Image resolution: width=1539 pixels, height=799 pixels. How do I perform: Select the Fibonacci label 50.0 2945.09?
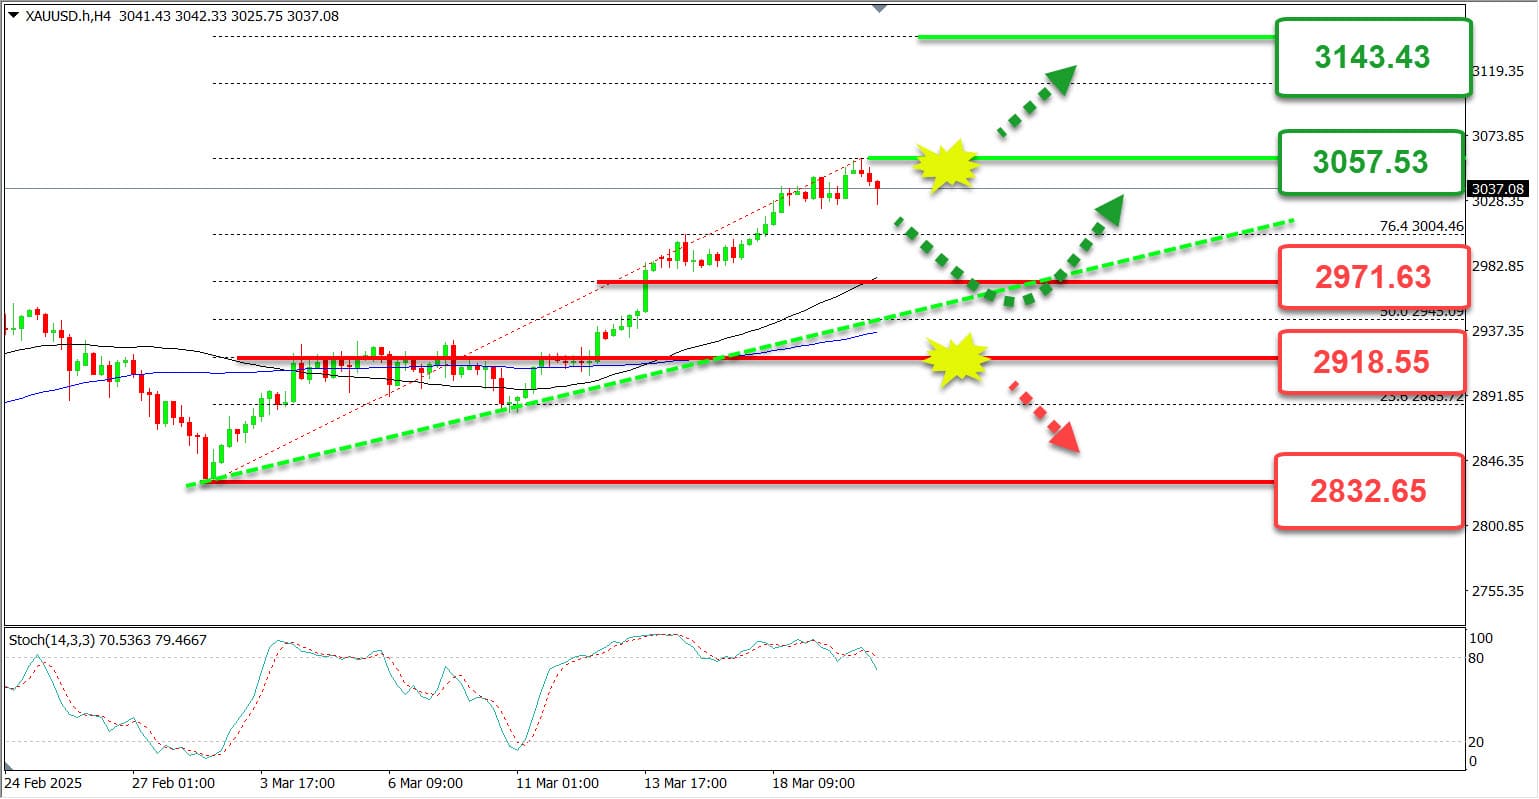pos(1421,312)
